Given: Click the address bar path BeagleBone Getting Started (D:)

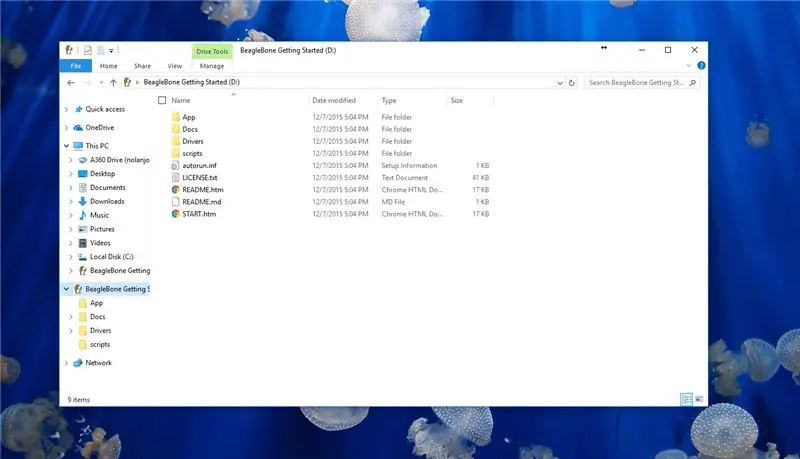Looking at the screenshot, I should (191, 82).
